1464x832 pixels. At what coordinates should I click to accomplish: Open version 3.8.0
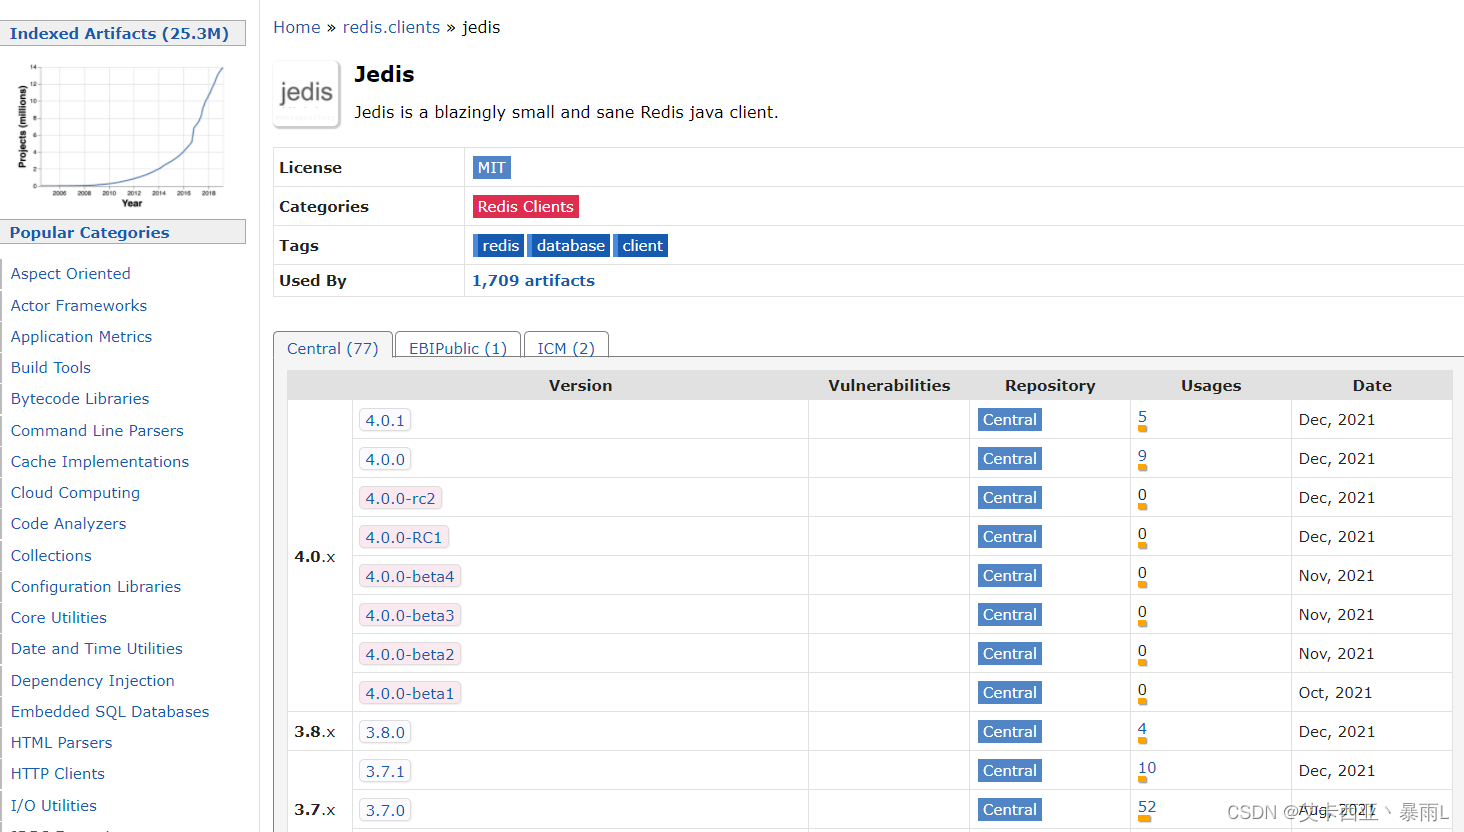click(385, 733)
